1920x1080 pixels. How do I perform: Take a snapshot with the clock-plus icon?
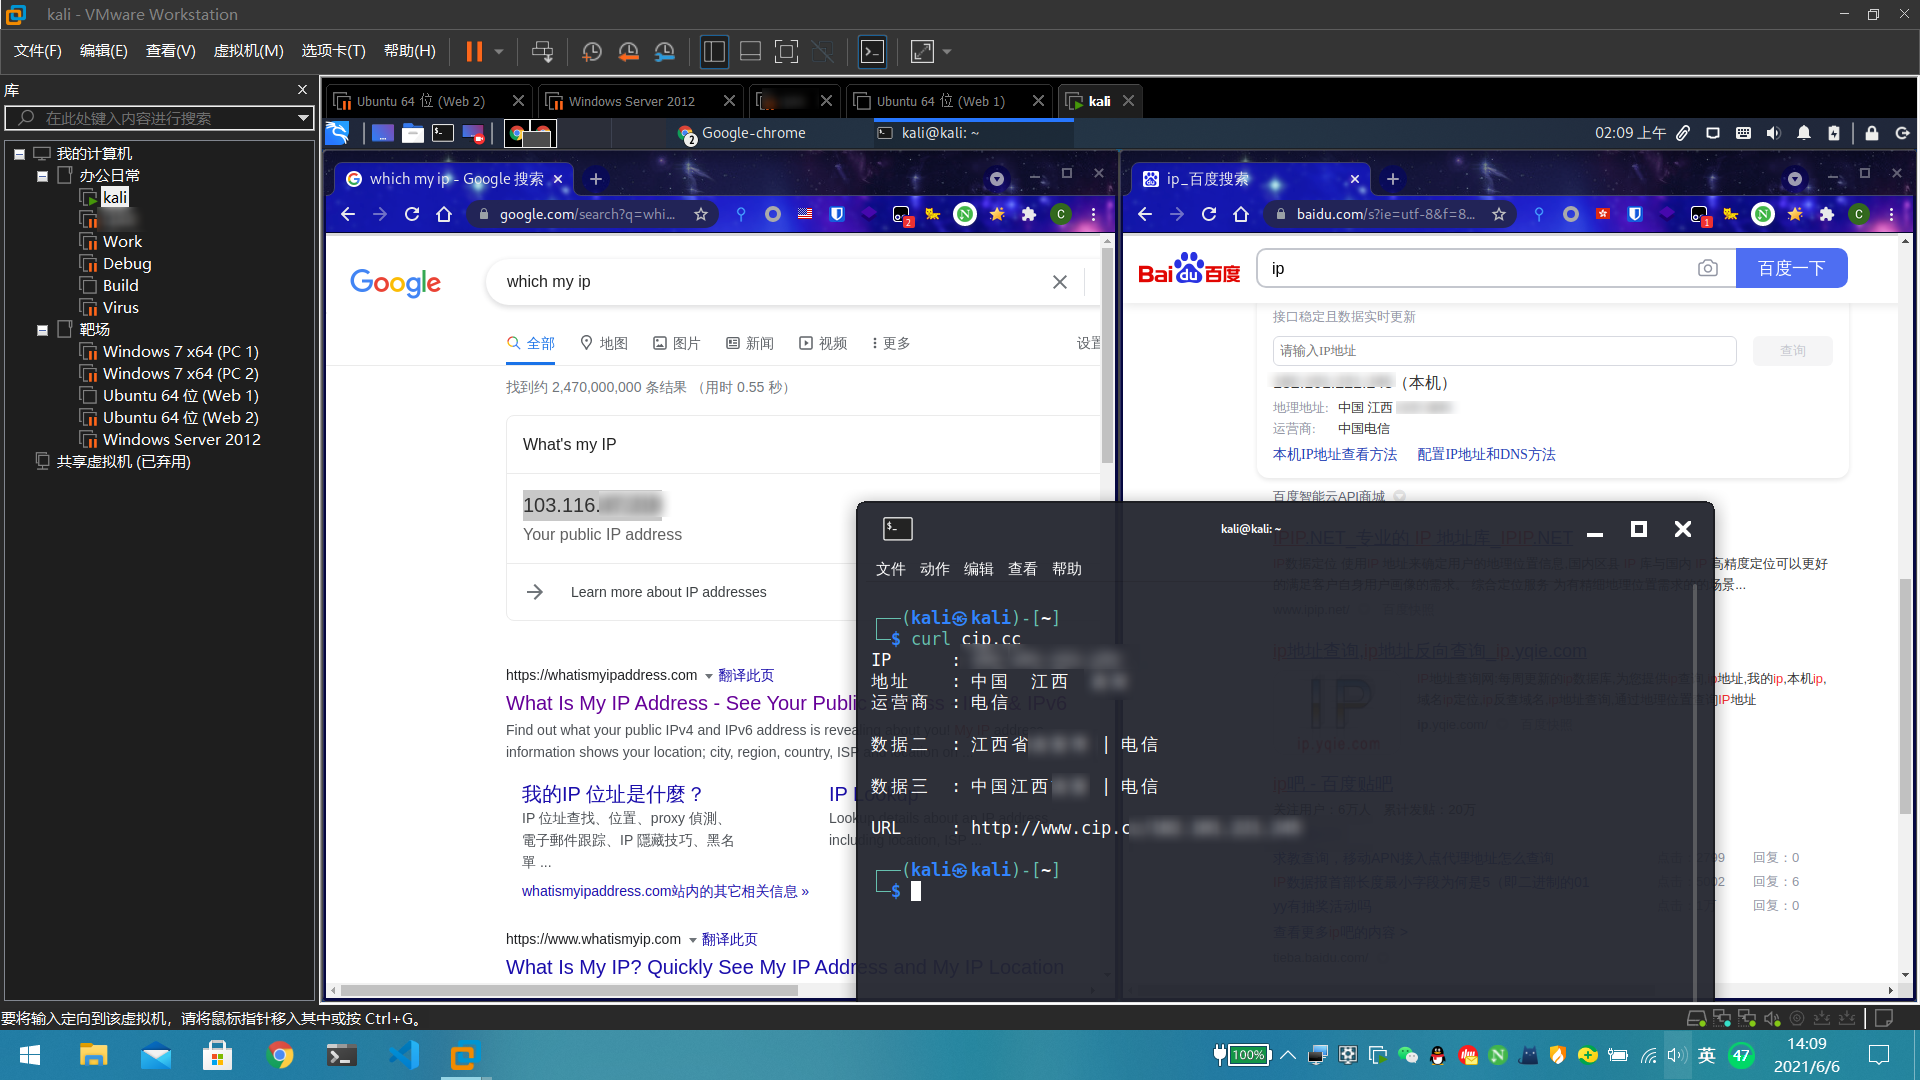coord(592,51)
